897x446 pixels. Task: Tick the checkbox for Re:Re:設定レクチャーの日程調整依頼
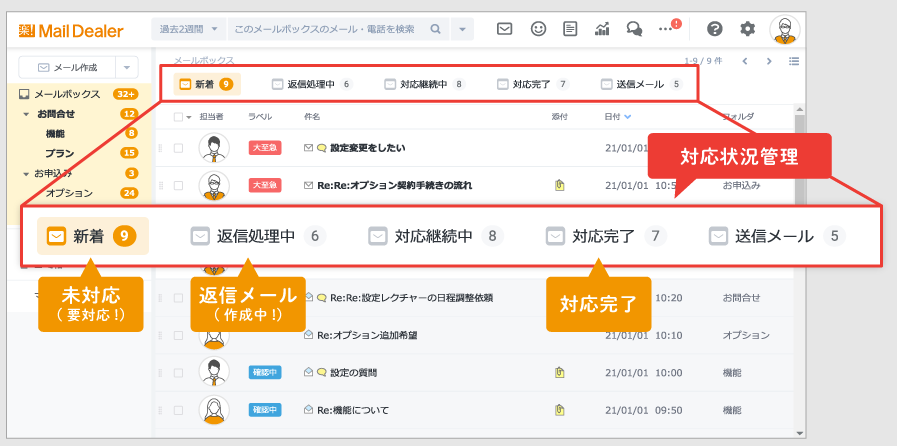(x=178, y=298)
